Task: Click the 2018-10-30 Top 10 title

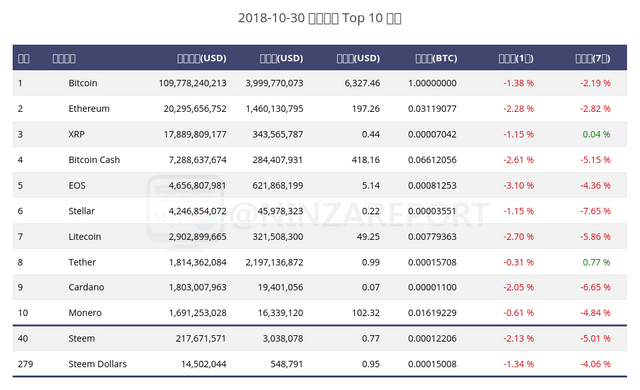Action: click(x=320, y=18)
